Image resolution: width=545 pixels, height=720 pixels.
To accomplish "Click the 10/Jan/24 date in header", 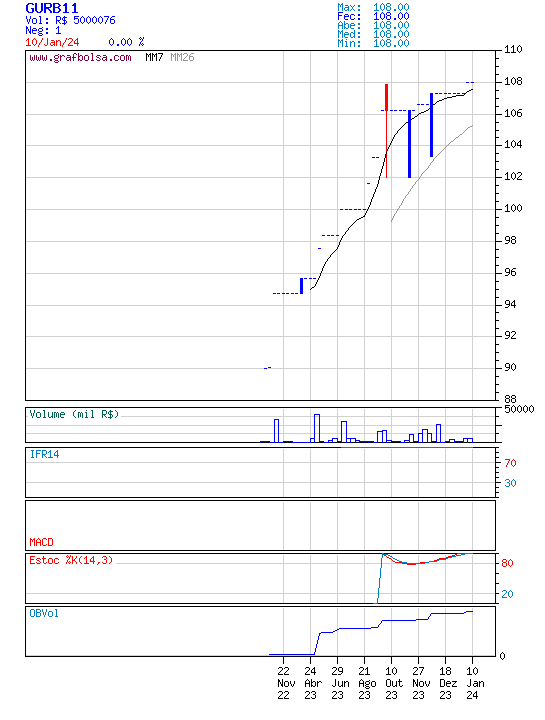I will (52, 42).
